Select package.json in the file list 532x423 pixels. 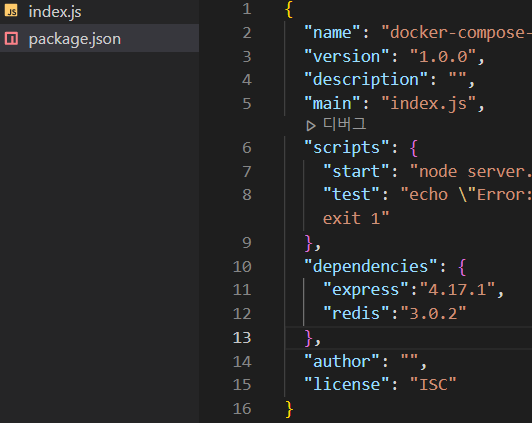pos(99,38)
